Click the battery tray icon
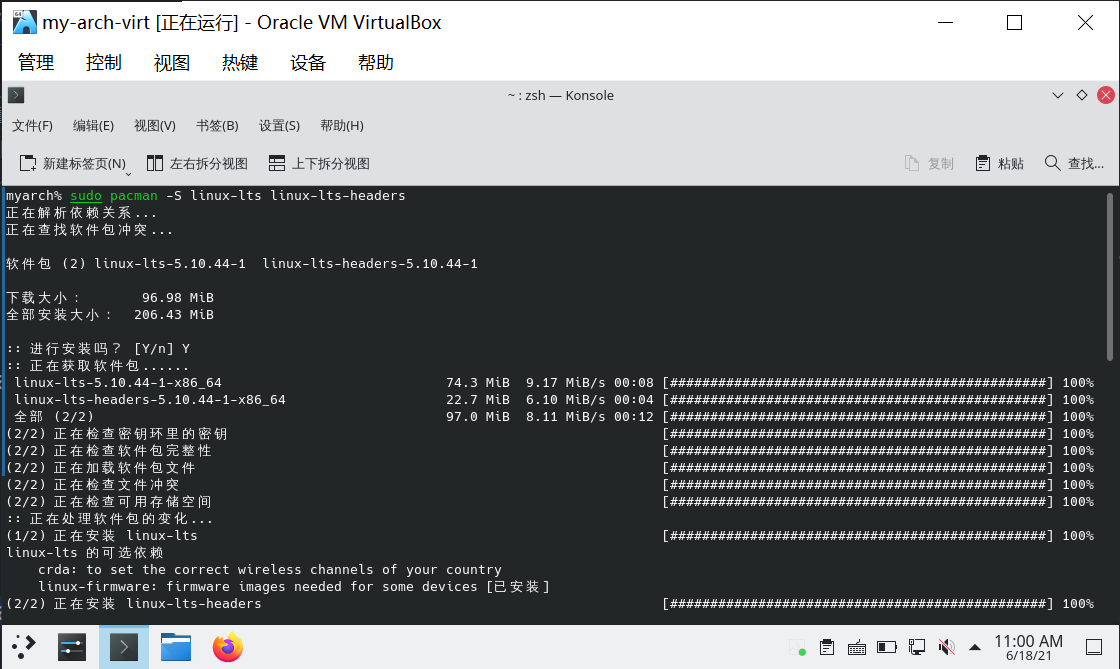1120x669 pixels. 887,647
